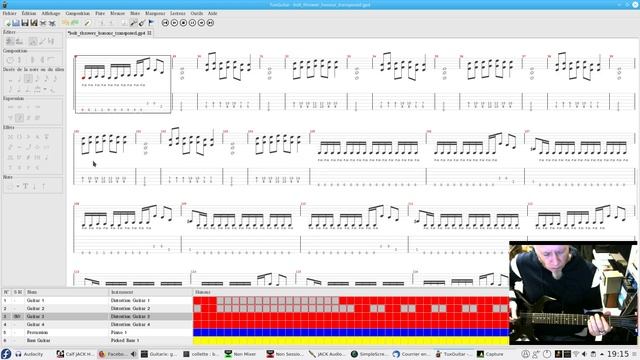
Task: Click the Open file toolbar icon
Action: click(x=16, y=23)
